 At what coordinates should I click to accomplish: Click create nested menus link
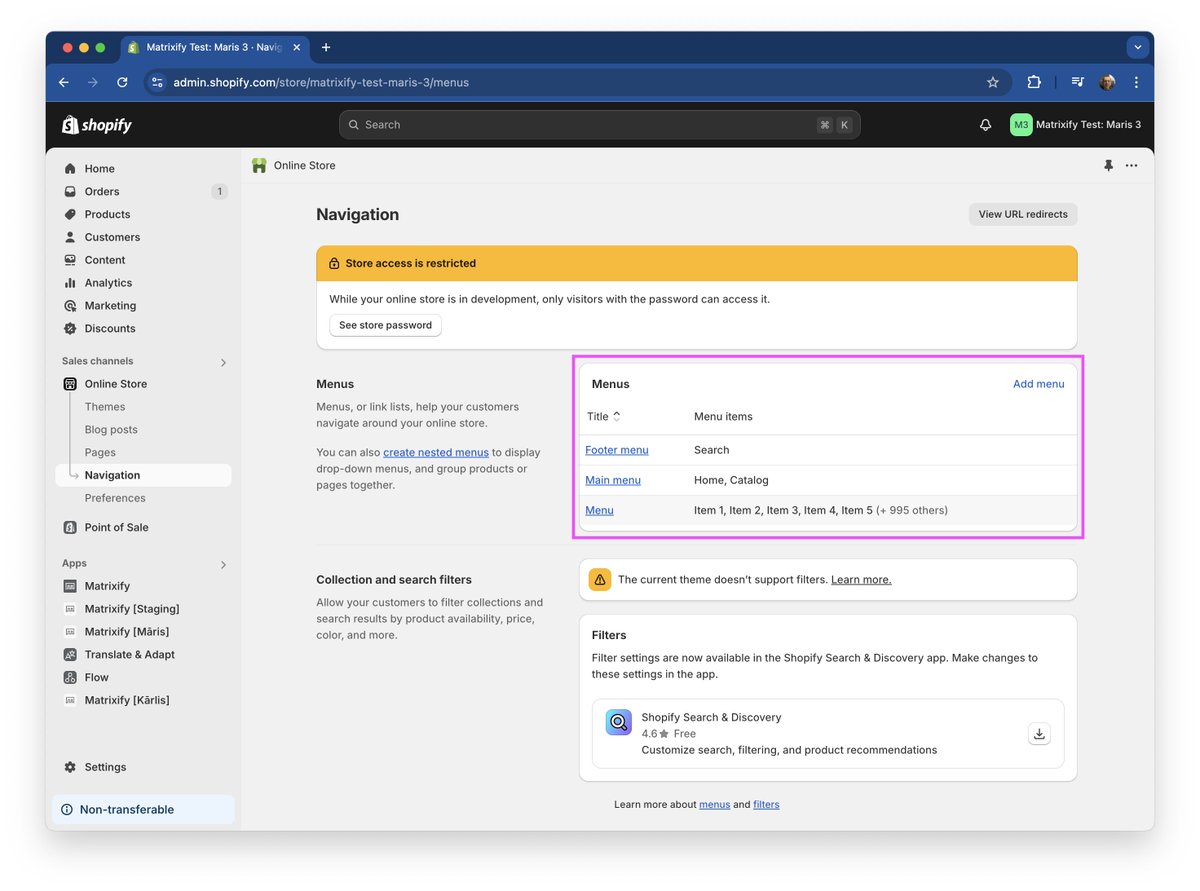coord(436,452)
